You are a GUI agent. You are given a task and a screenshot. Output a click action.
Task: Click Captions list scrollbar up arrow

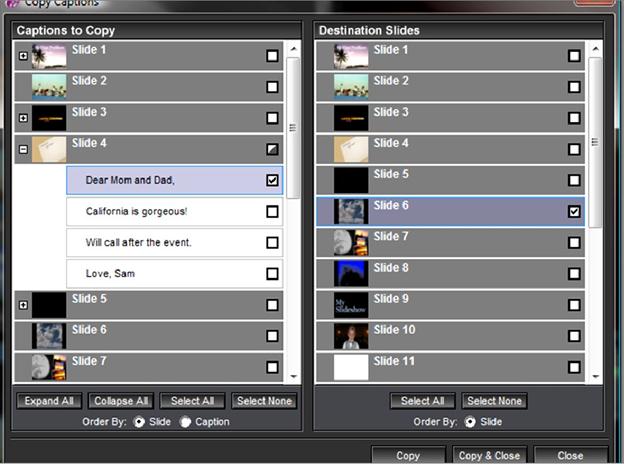(x=294, y=49)
